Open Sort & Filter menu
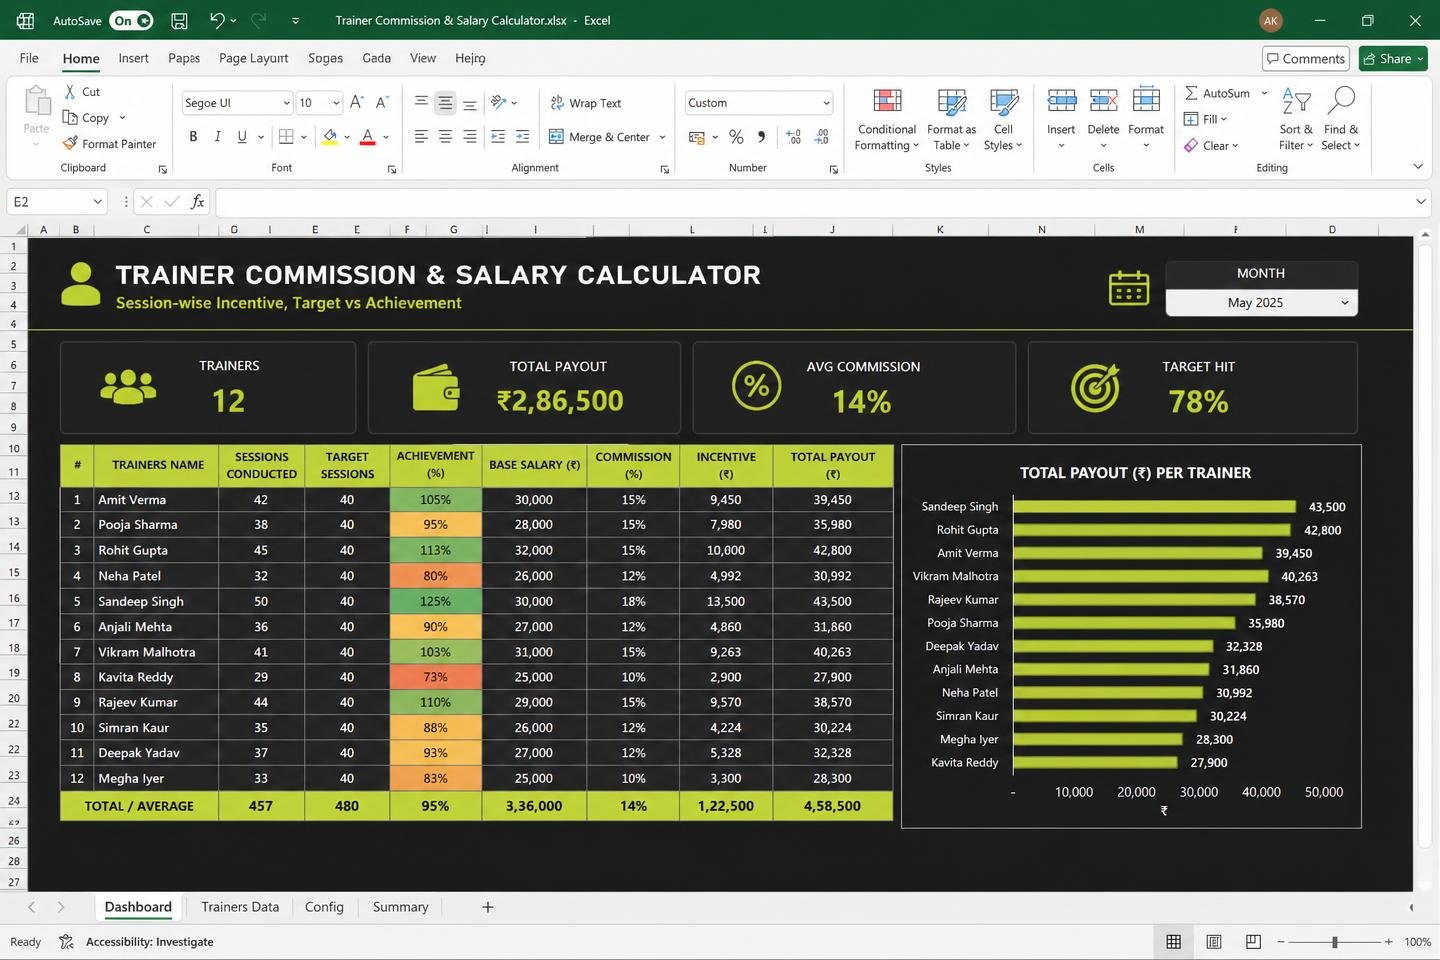This screenshot has width=1440, height=960. pyautogui.click(x=1296, y=118)
